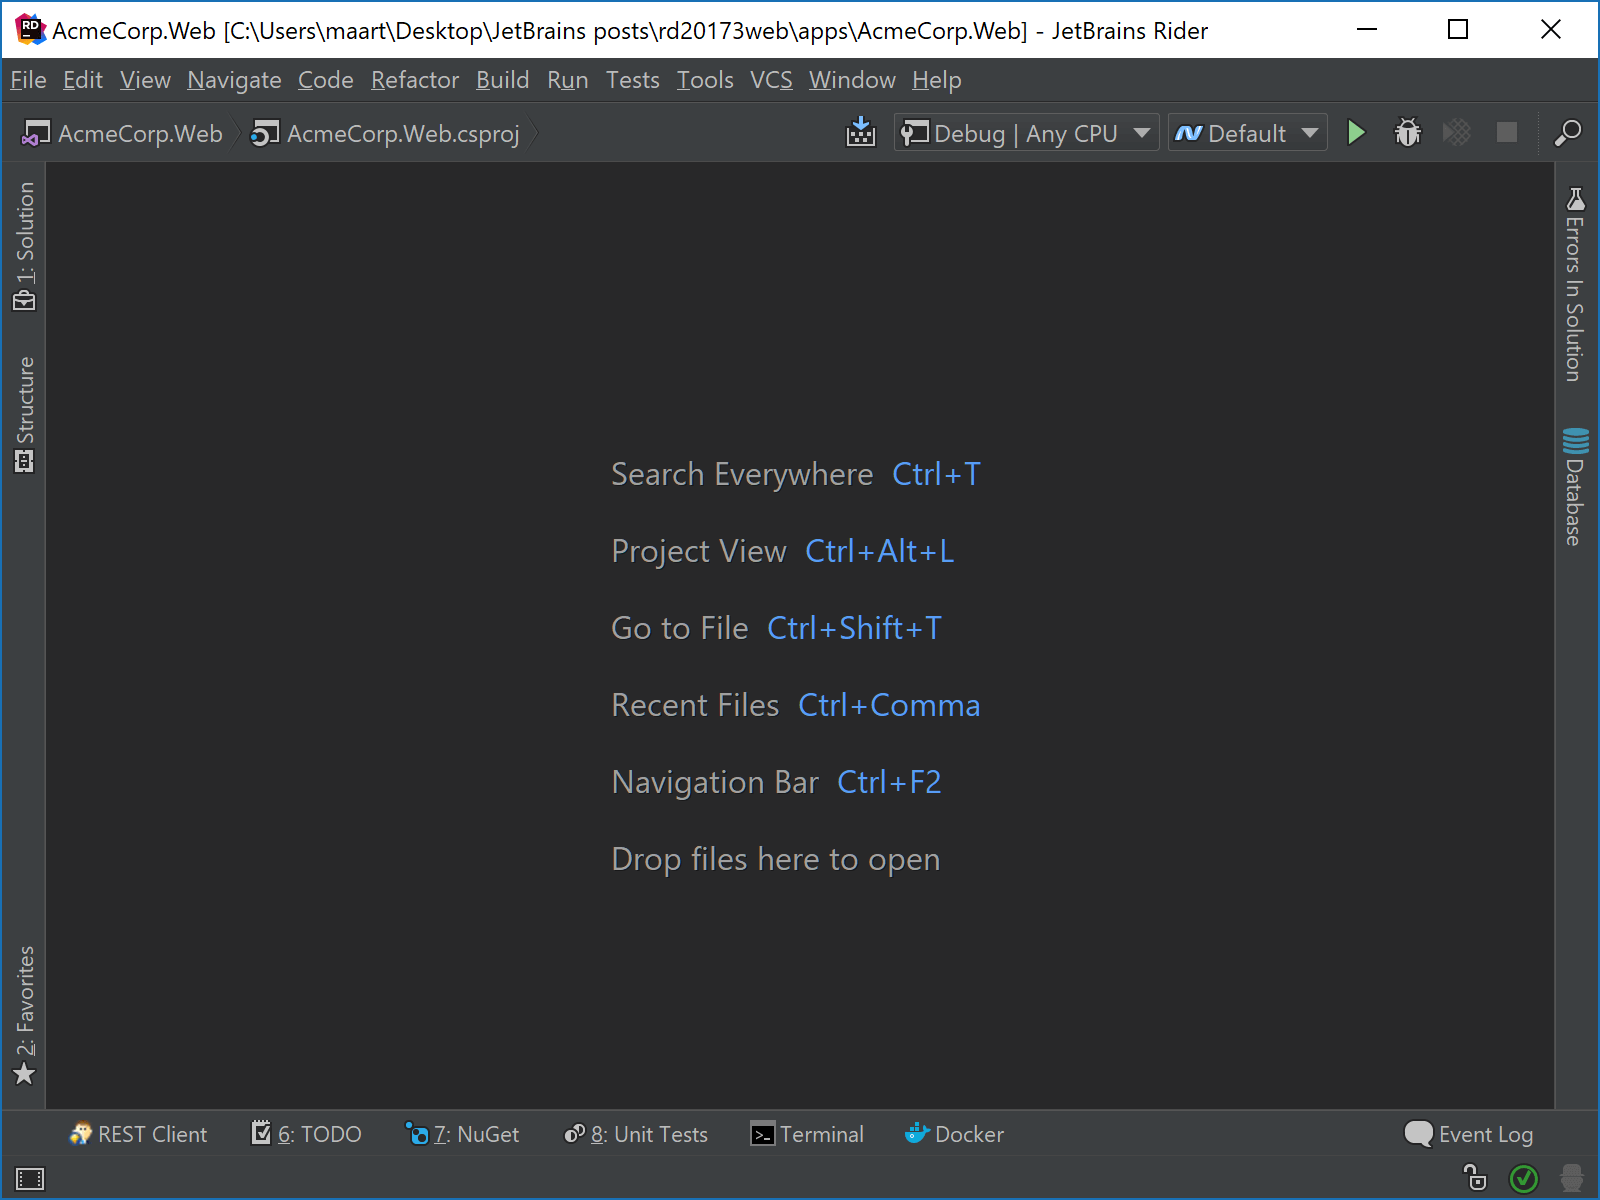Open the Run menu
The height and width of the screenshot is (1200, 1600).
(x=567, y=80)
